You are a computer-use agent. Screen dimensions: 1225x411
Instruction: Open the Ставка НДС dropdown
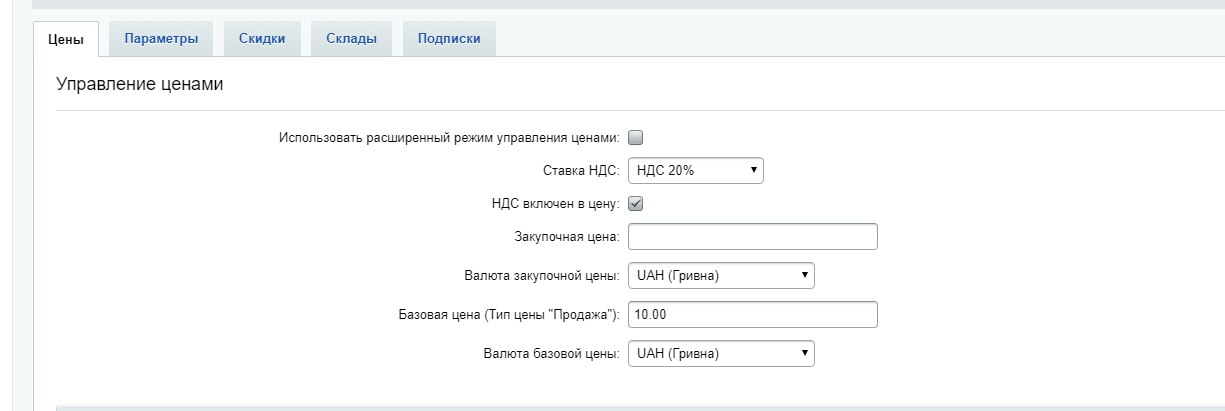tap(695, 171)
